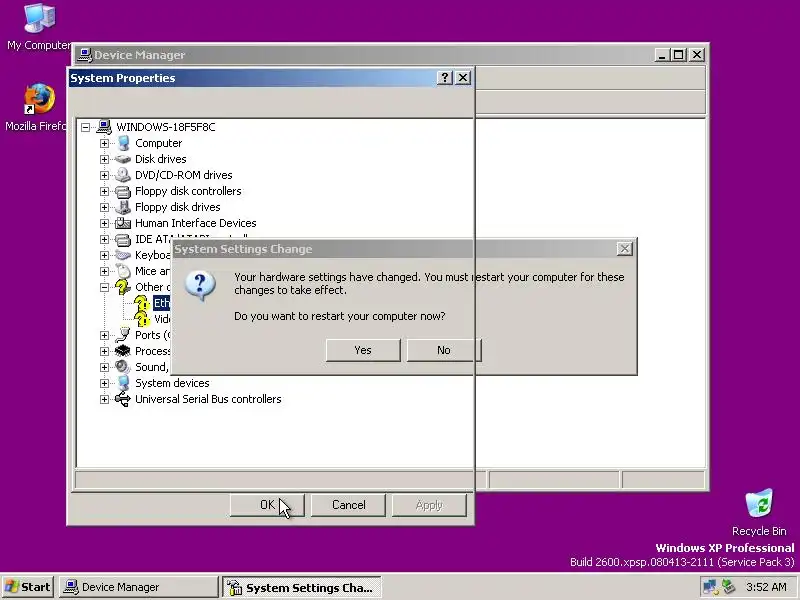Select the Mice category icon
The width and height of the screenshot is (800, 600).
point(123,271)
